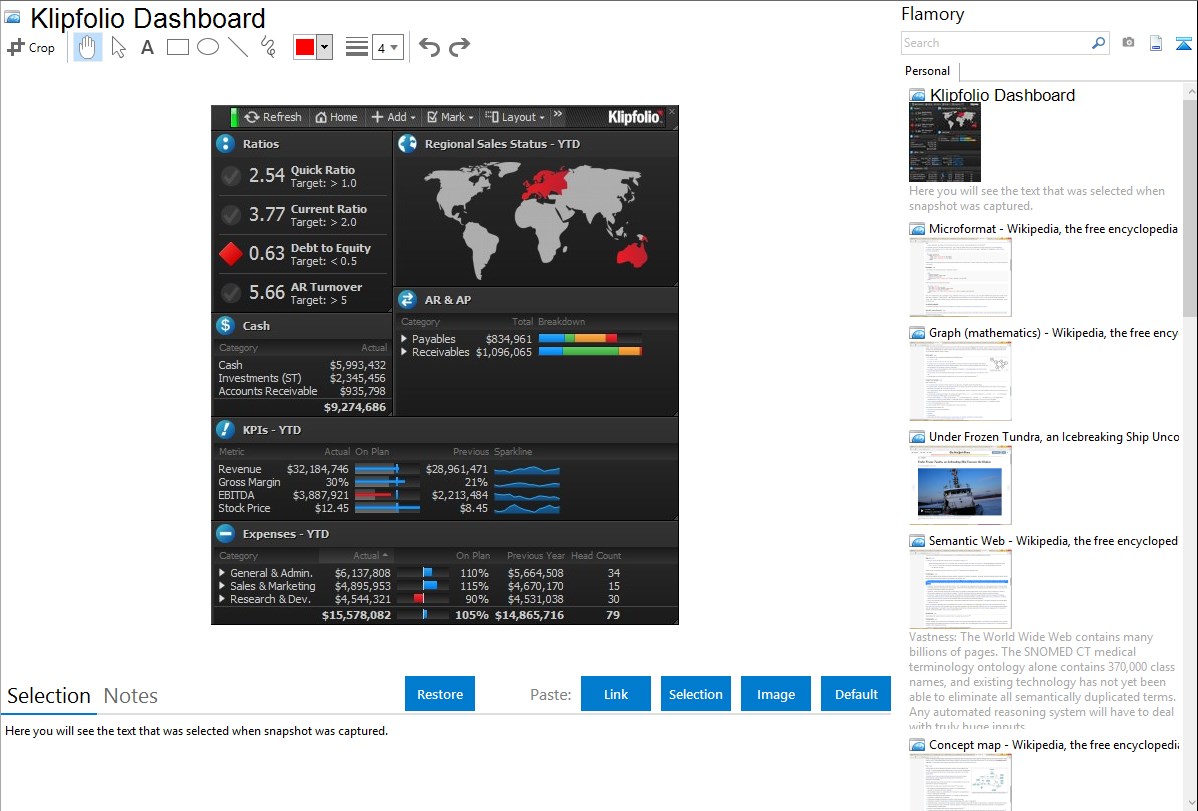
Task: Select the ellipse shape tool
Action: (208, 47)
